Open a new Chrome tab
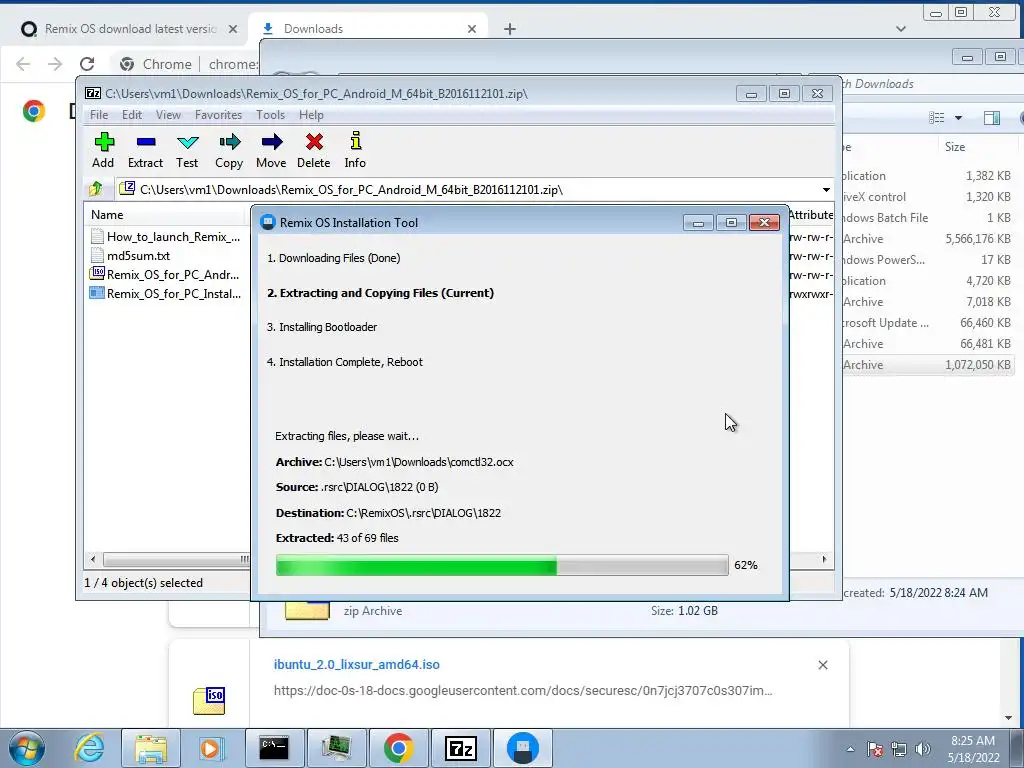 point(510,29)
